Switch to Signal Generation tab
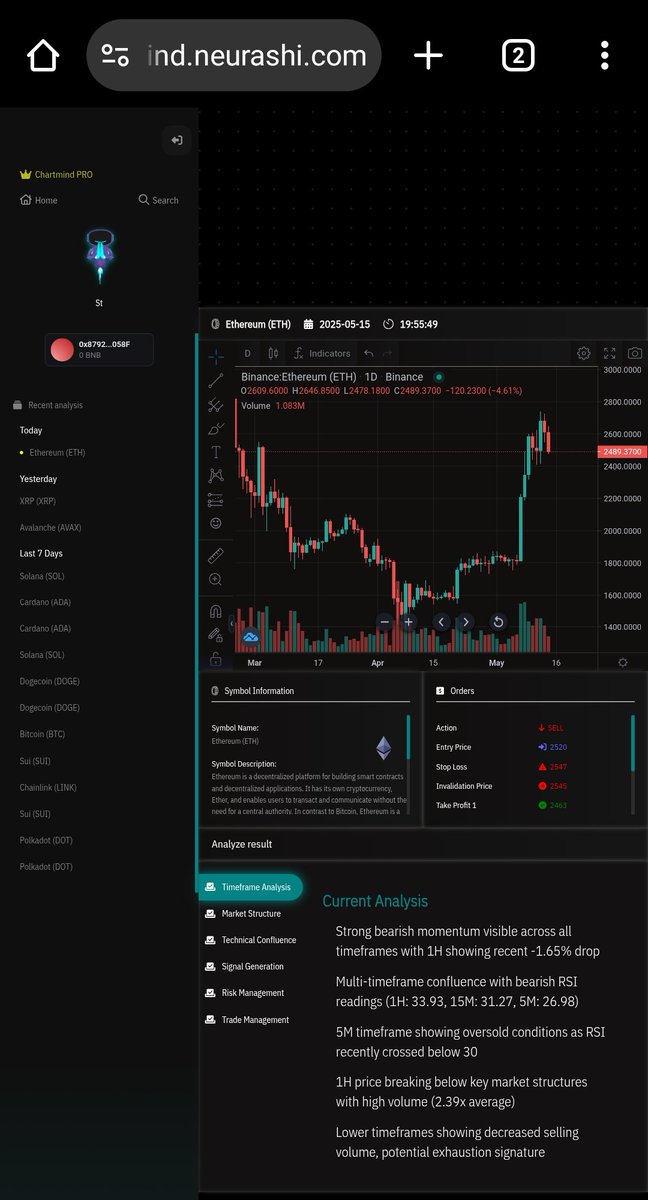Screen dimensions: 648x1200 coord(244,967)
